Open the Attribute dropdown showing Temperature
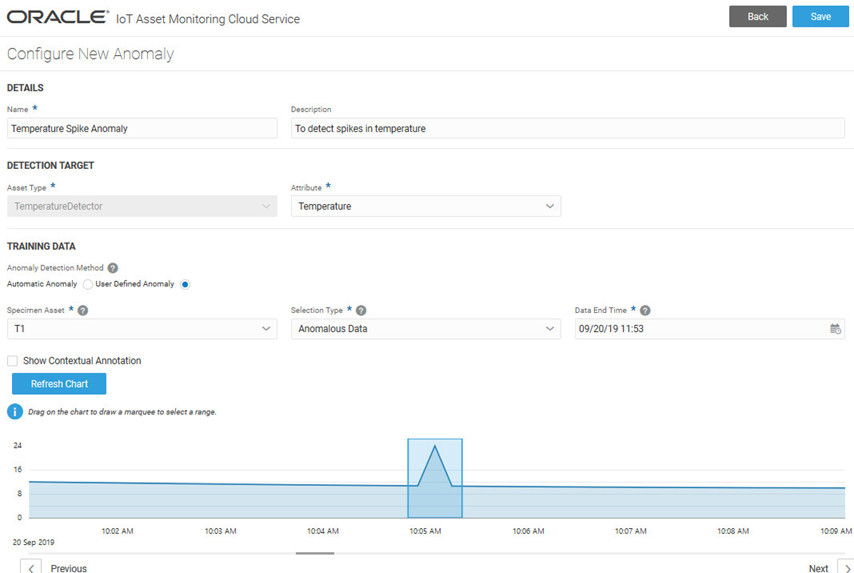Viewport: 854px width, 573px height. pos(426,206)
